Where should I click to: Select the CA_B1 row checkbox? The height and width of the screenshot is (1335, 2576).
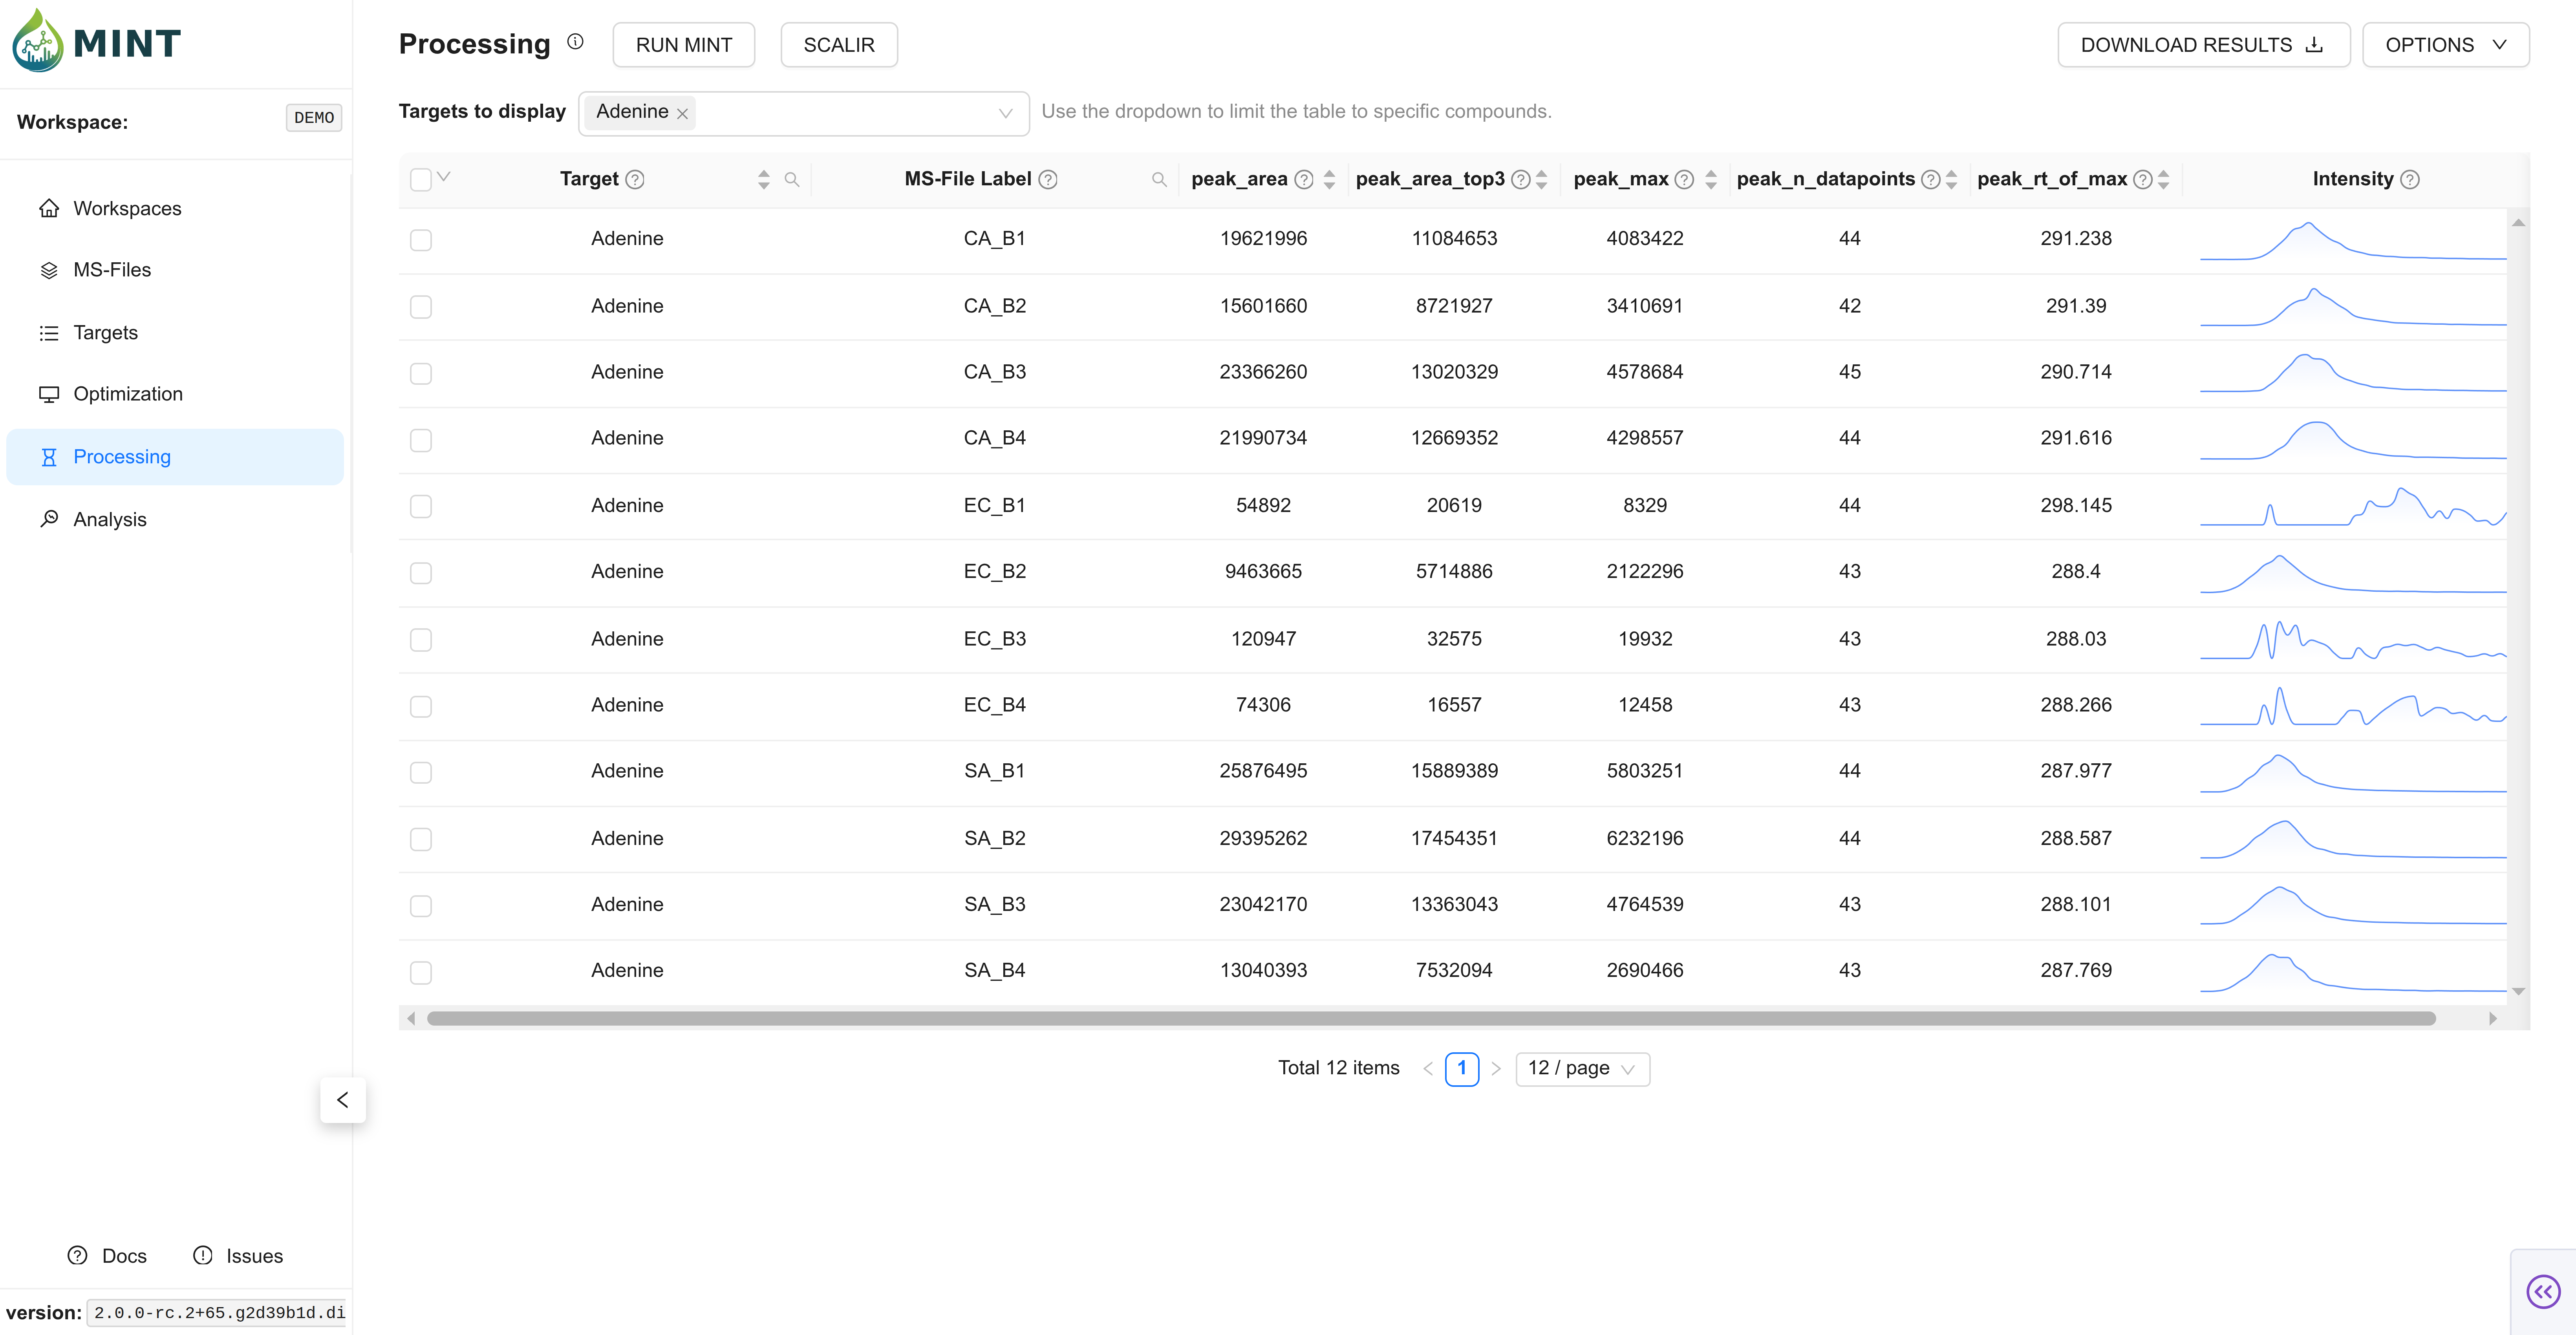(421, 240)
